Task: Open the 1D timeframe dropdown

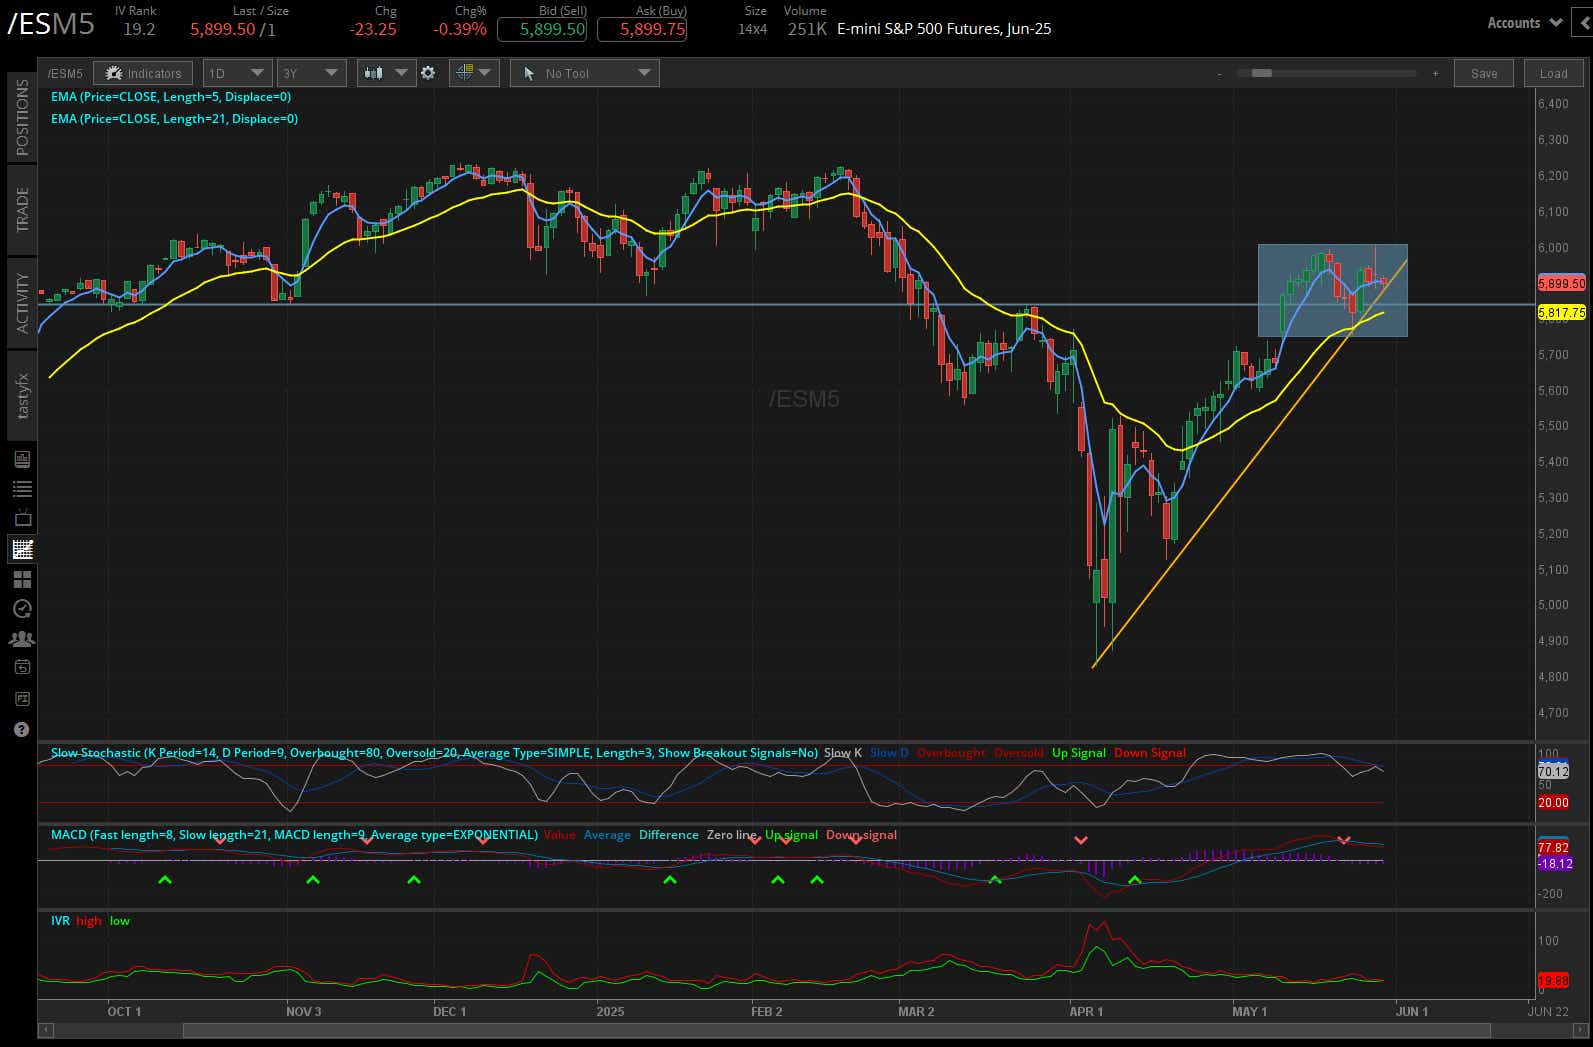Action: [x=237, y=73]
